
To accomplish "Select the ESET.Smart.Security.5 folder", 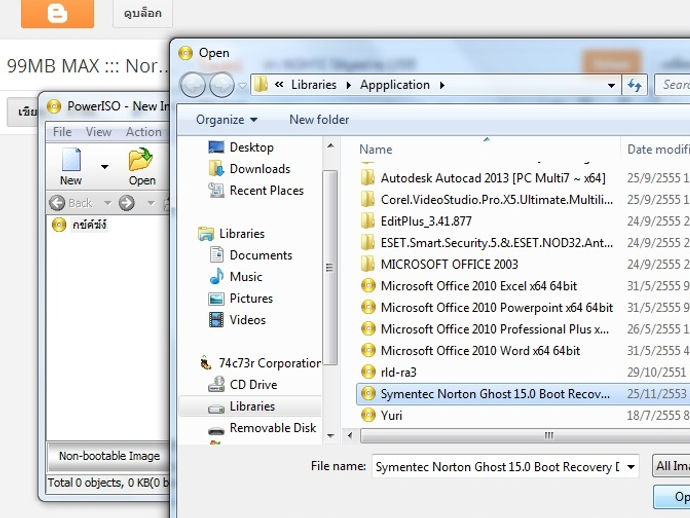I will pos(487,242).
